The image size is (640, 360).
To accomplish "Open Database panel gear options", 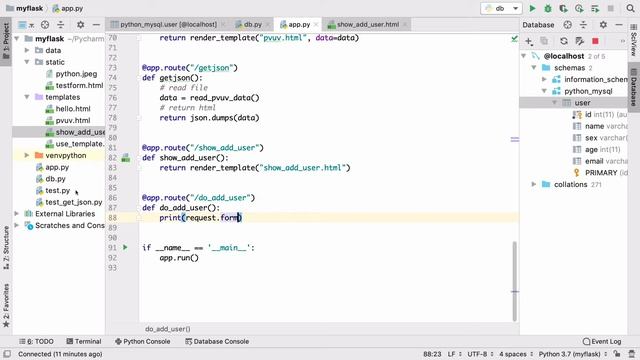I will pyautogui.click(x=603, y=25).
